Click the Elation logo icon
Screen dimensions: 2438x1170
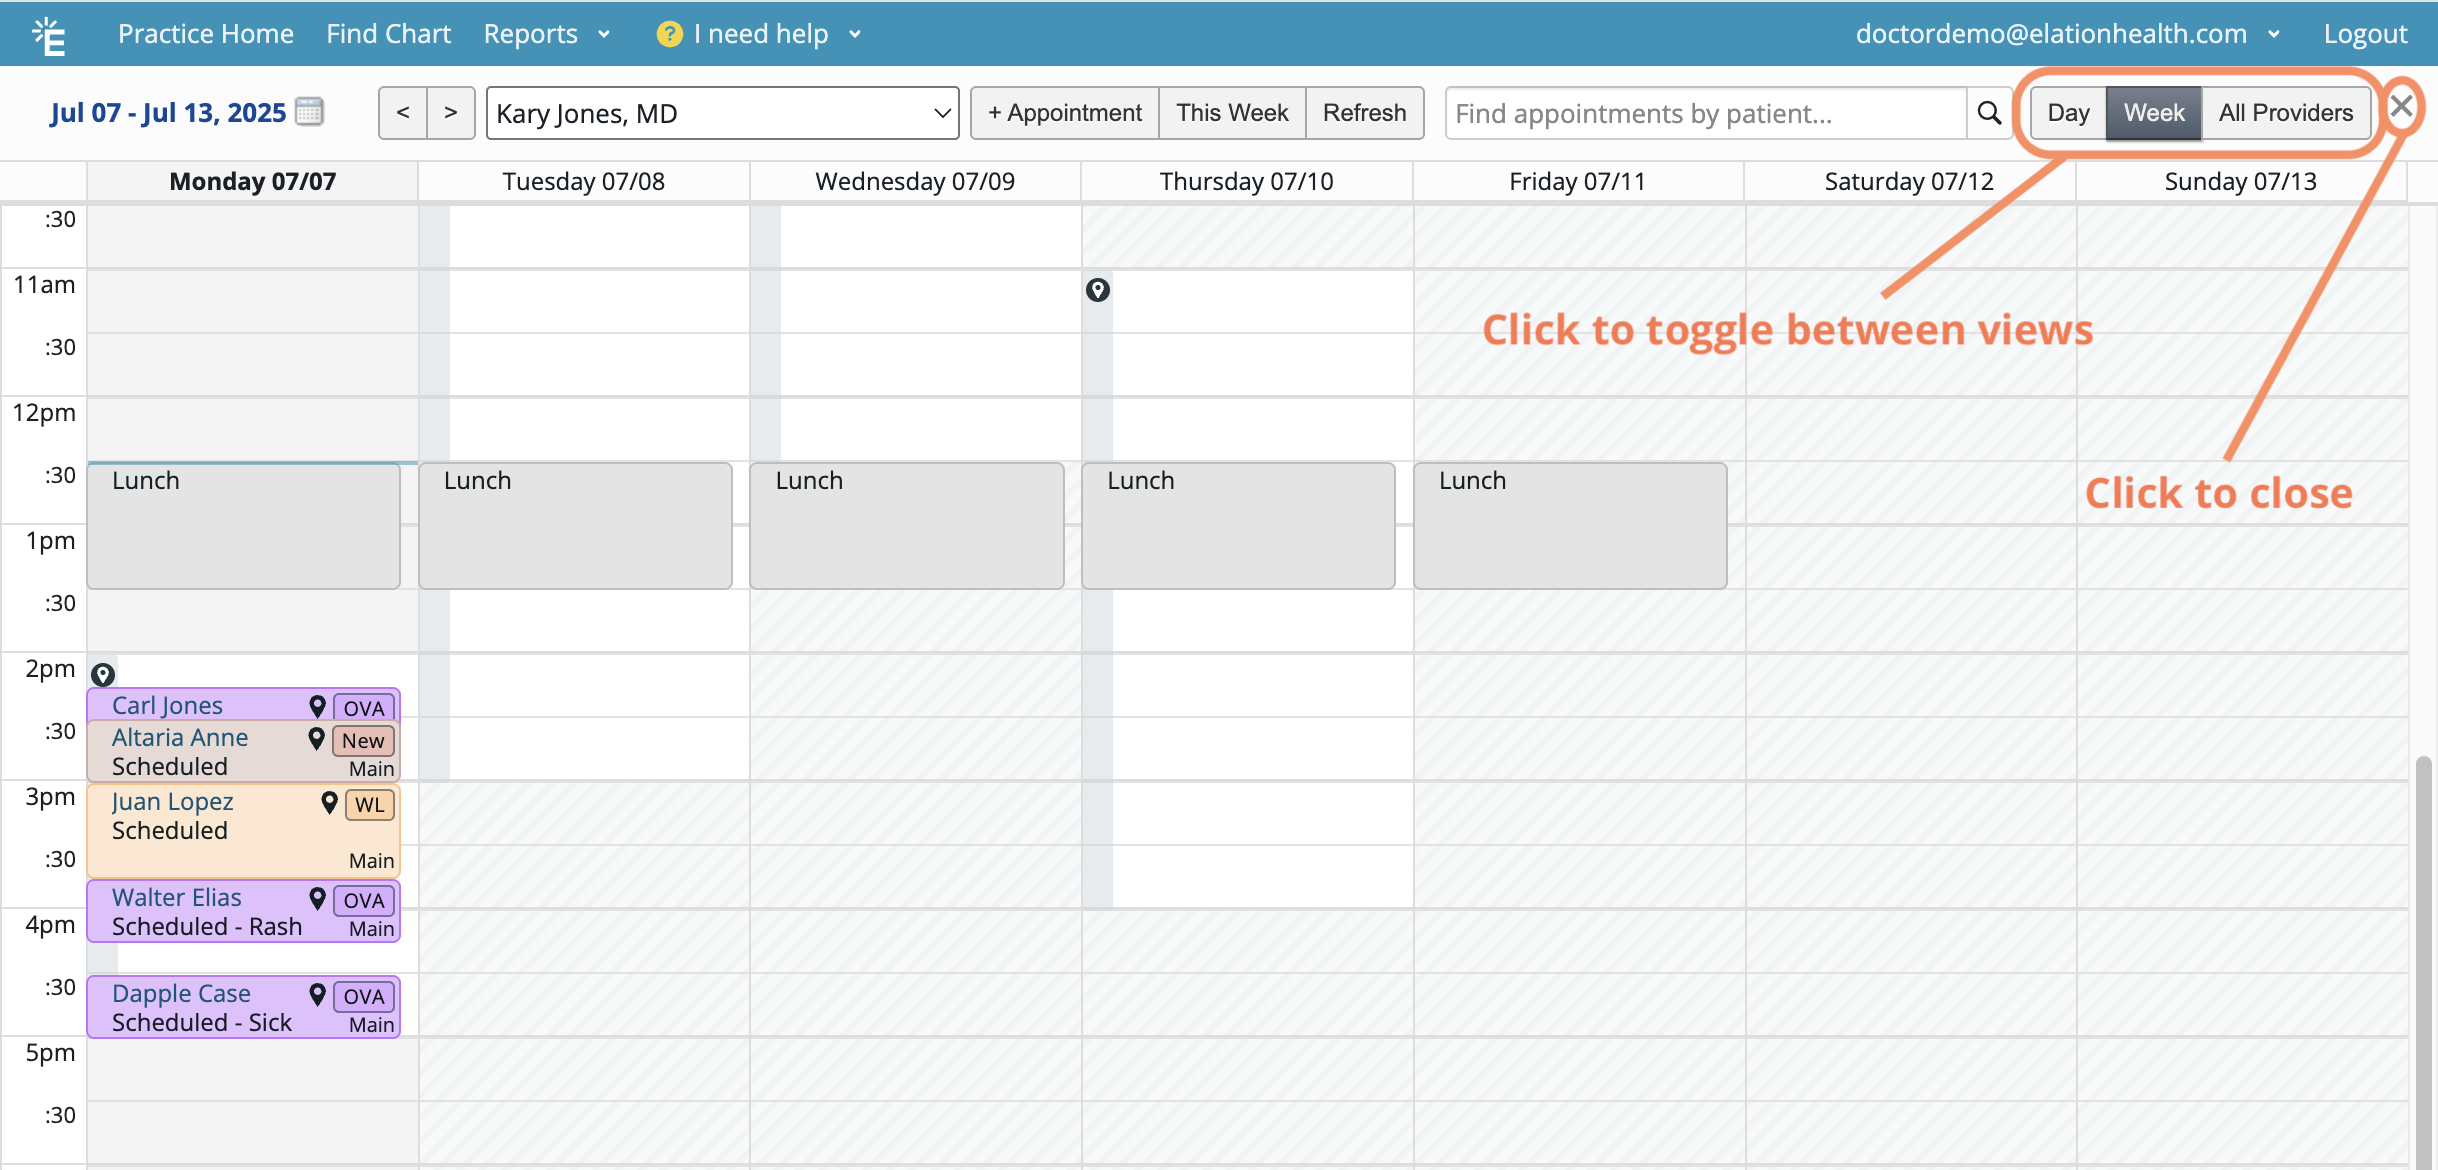point(48,36)
